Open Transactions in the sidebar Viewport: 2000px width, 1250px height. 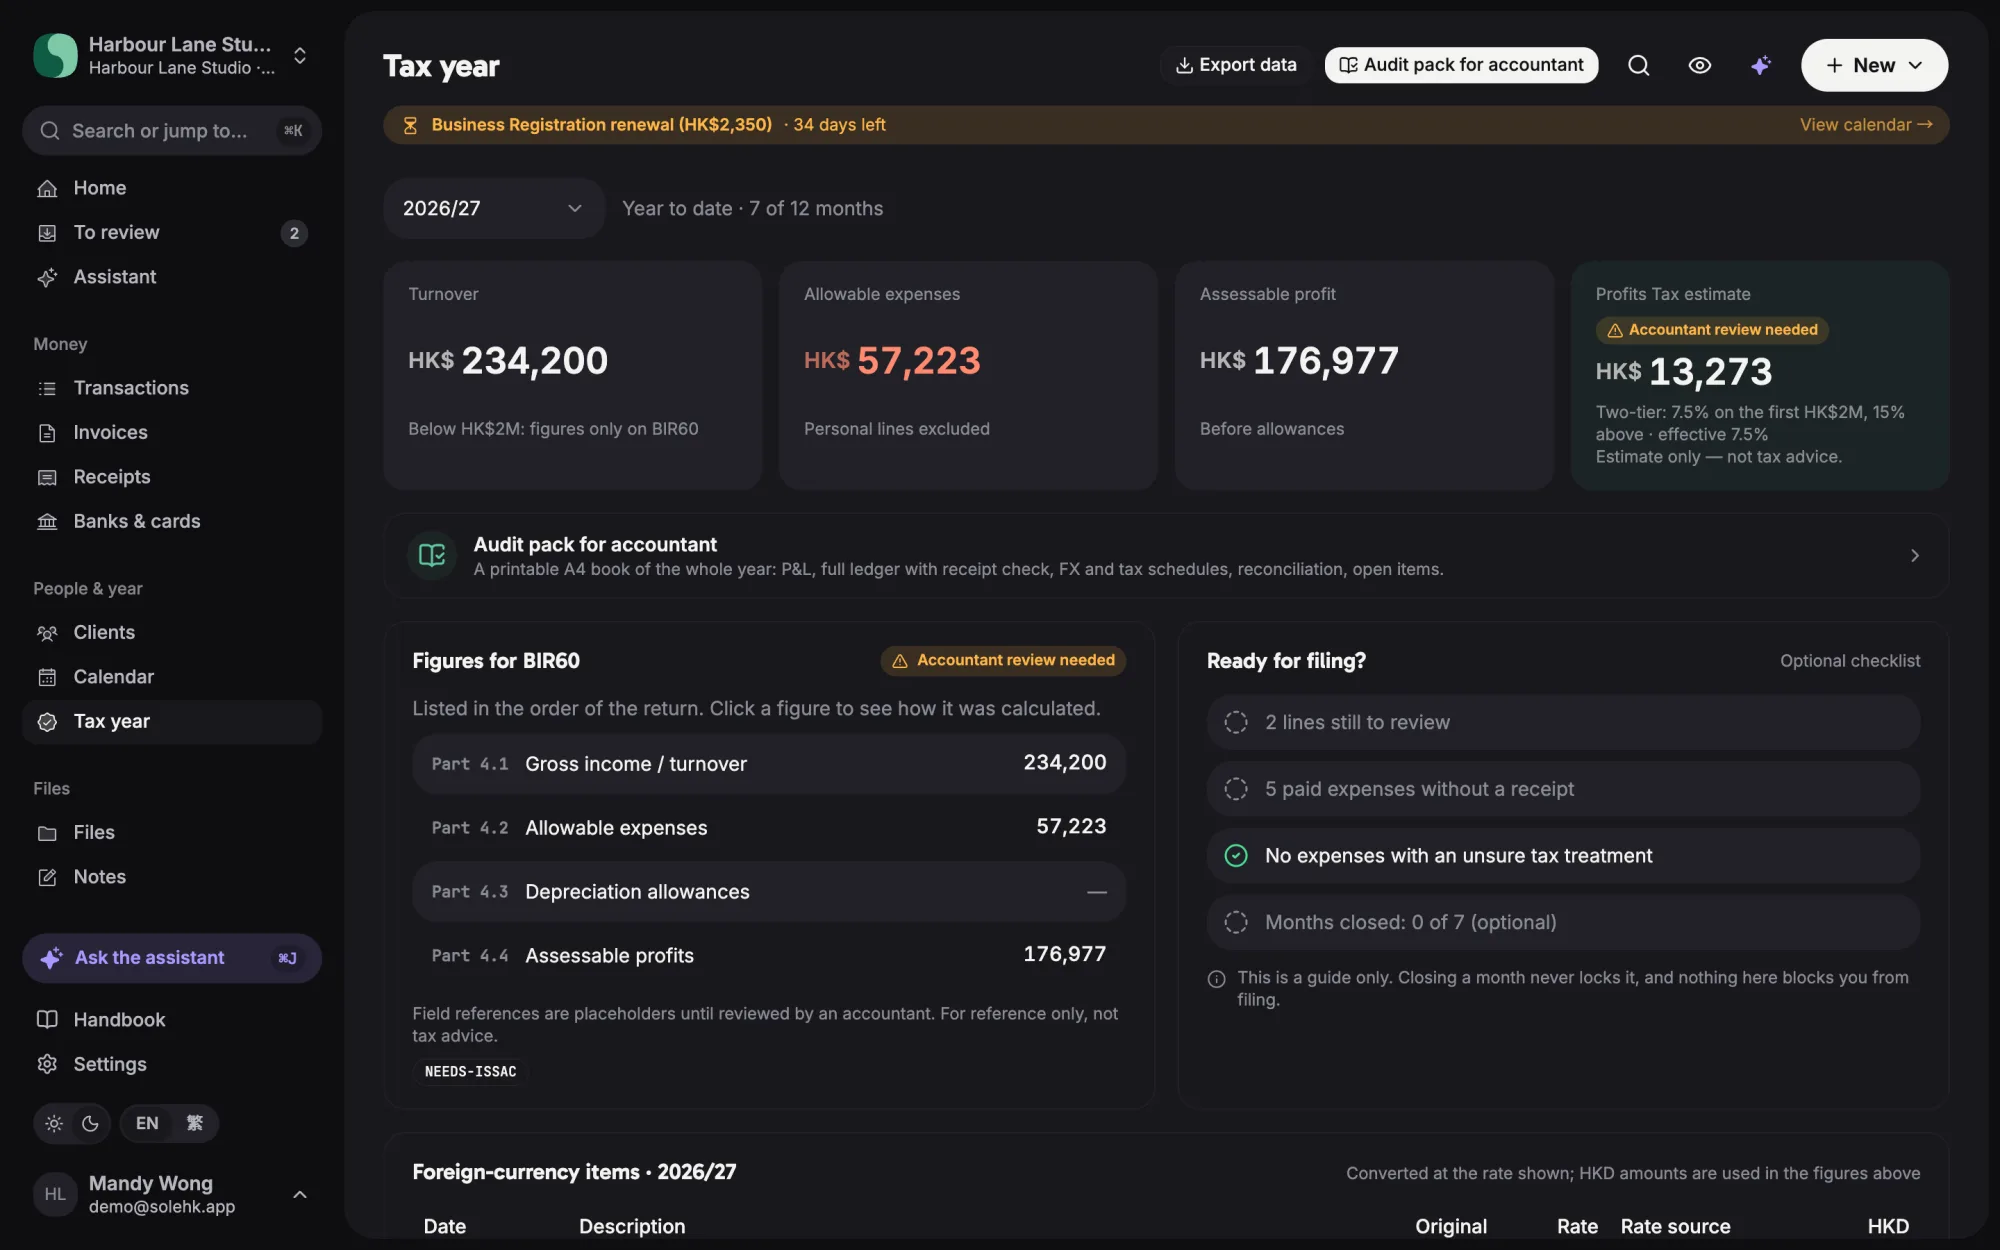(x=172, y=388)
